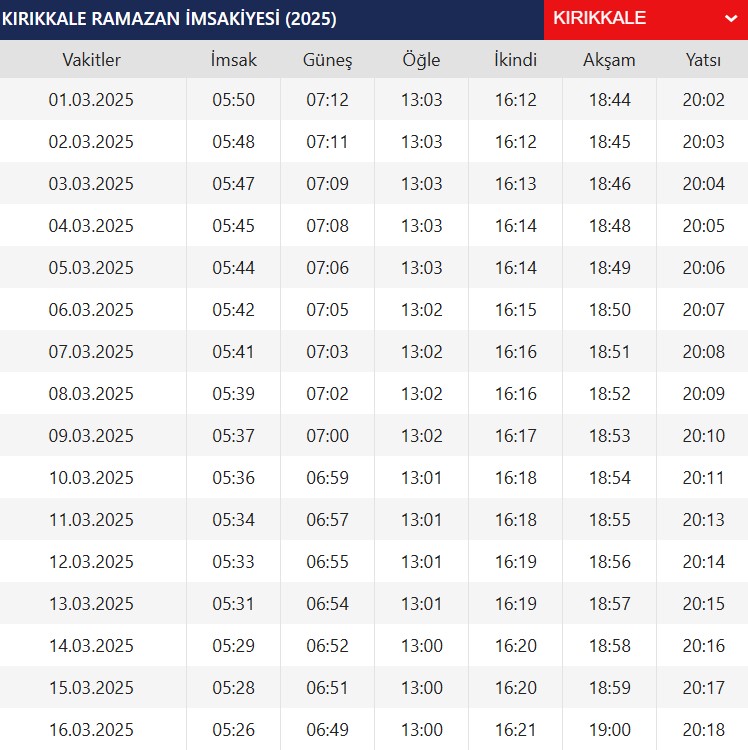Select the Akşam time 18:48
Viewport: 748px width, 750px height.
point(609,226)
